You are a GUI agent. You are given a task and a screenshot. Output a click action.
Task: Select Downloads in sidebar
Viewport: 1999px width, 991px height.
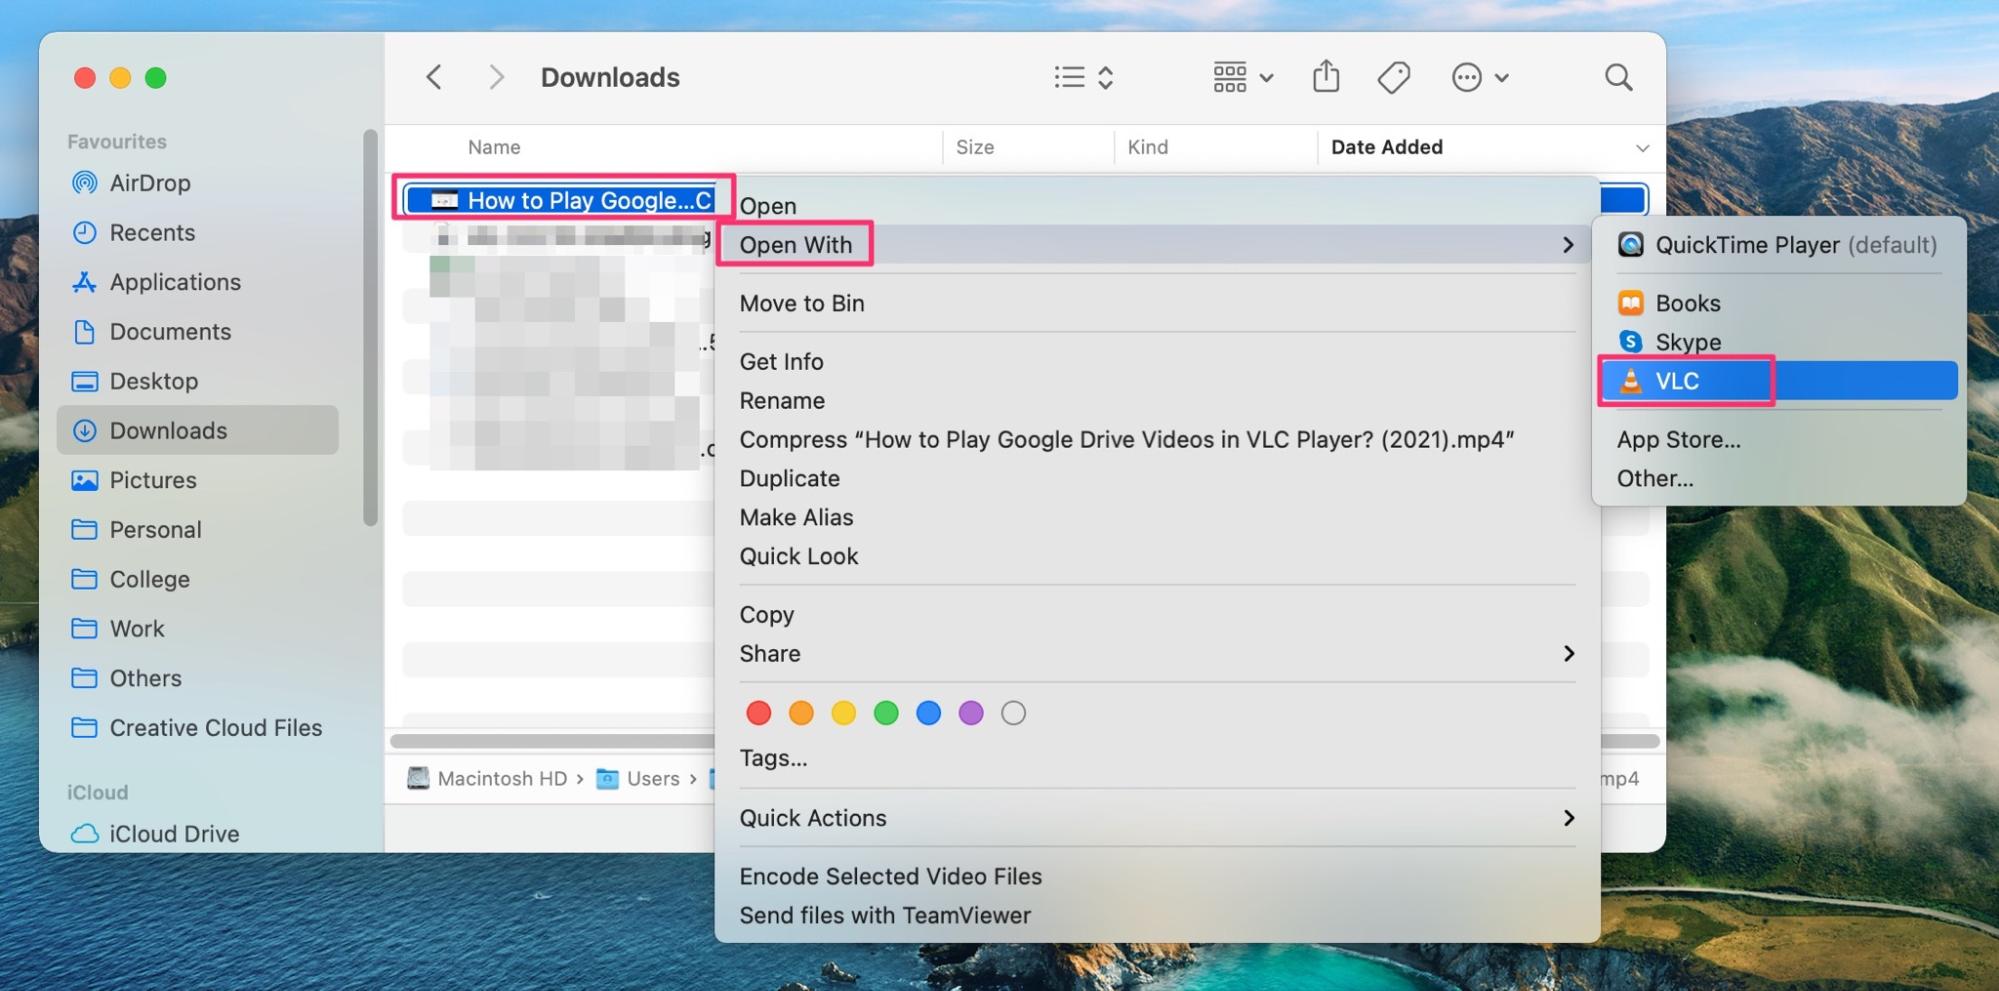pyautogui.click(x=198, y=430)
